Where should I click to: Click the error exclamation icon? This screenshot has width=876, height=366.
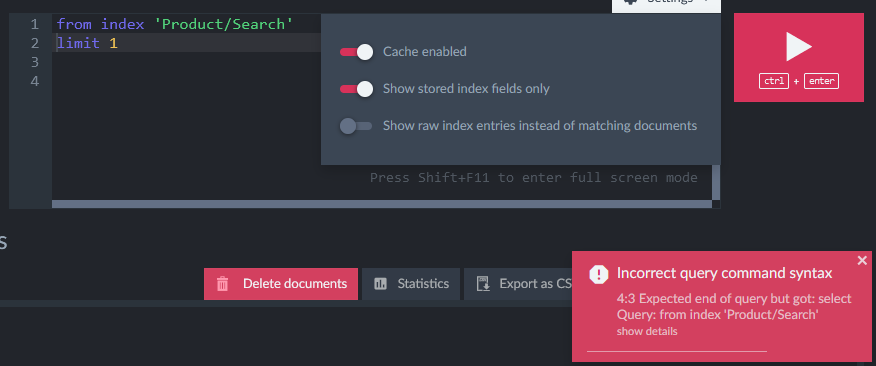(x=599, y=274)
